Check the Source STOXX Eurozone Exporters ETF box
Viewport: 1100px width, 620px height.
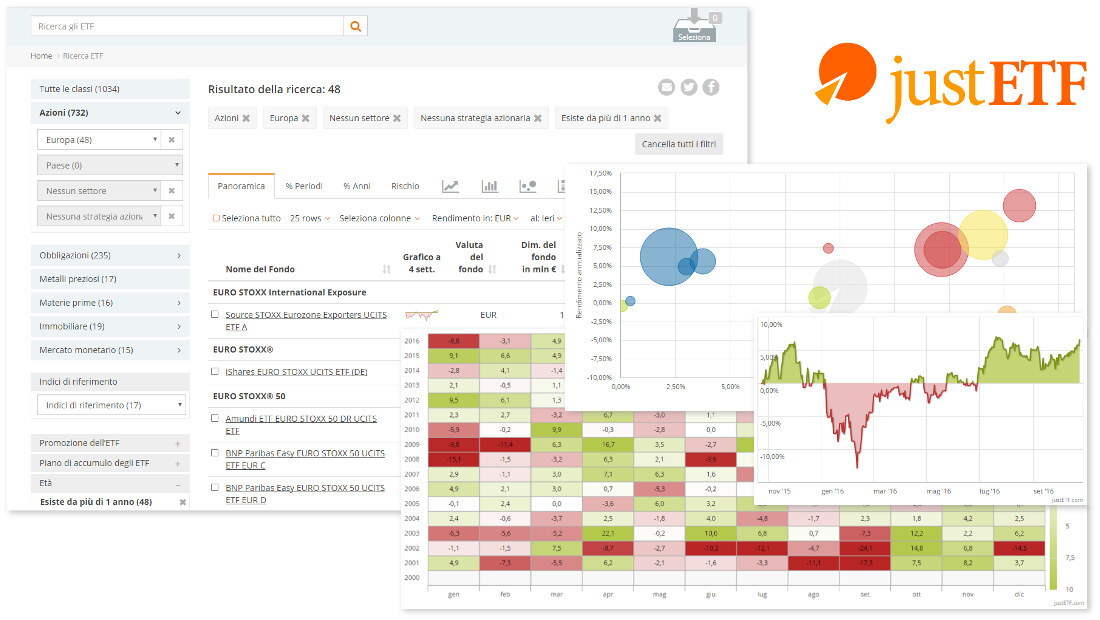click(x=215, y=314)
